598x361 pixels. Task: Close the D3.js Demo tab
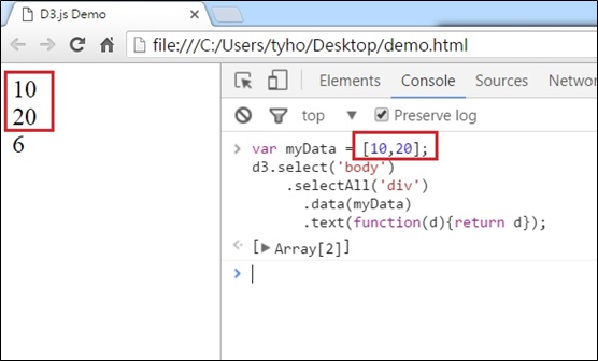click(195, 14)
